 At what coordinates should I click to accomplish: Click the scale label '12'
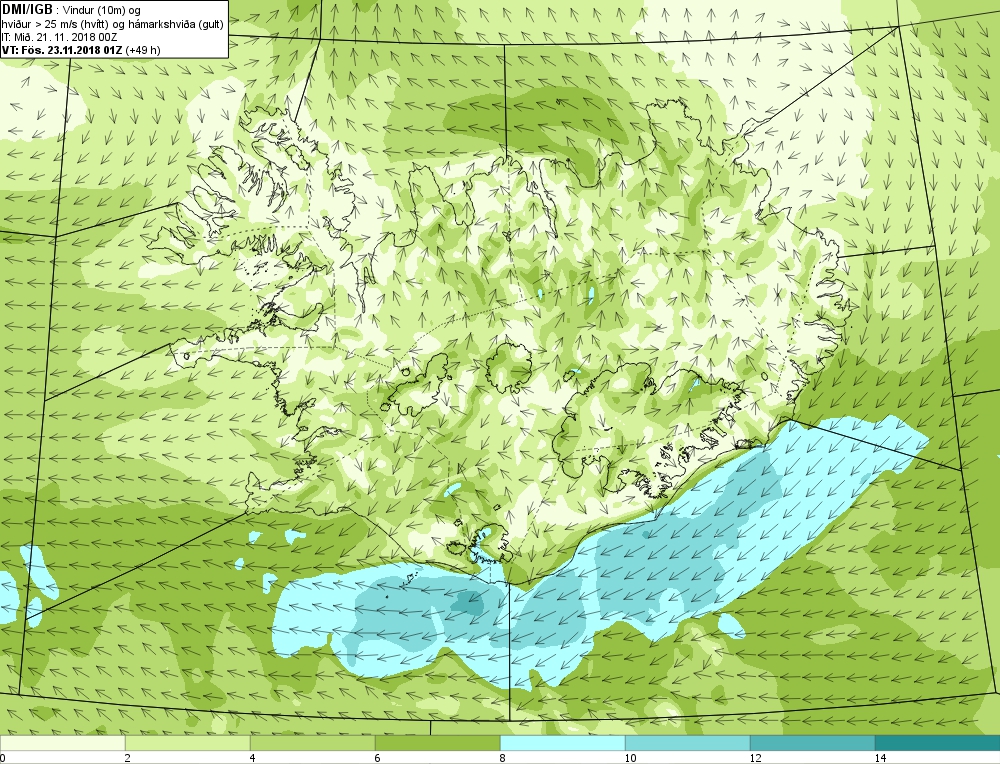coord(755,758)
